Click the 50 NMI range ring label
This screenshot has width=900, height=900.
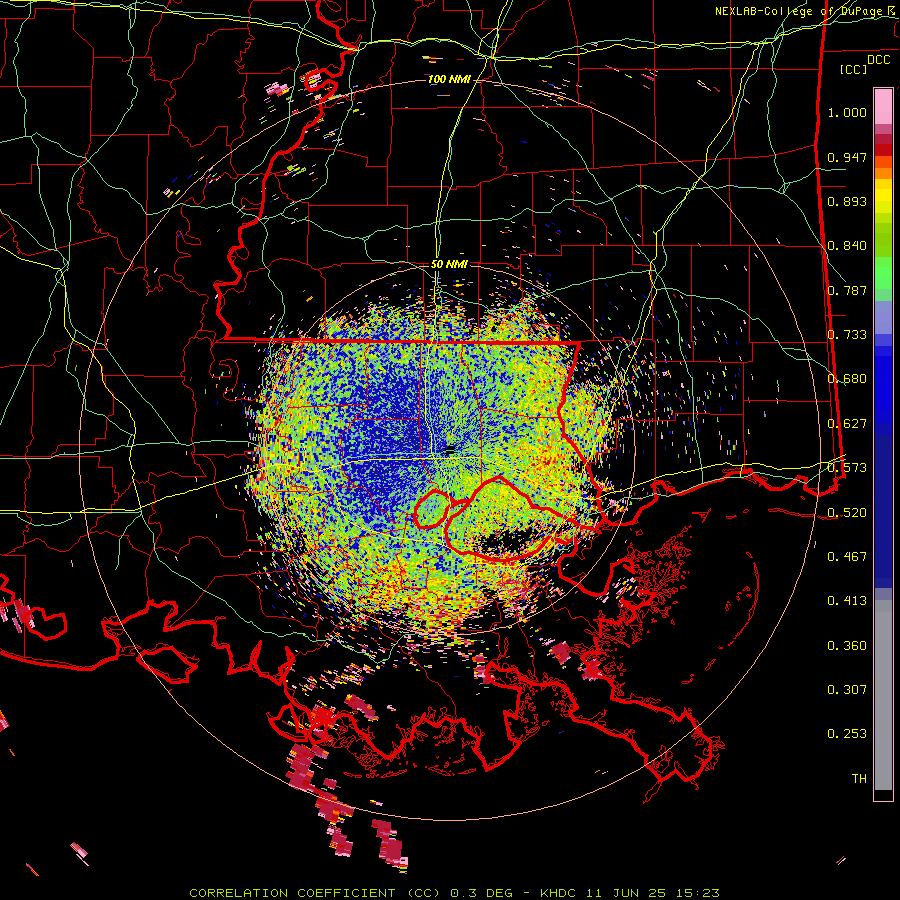pos(449,265)
